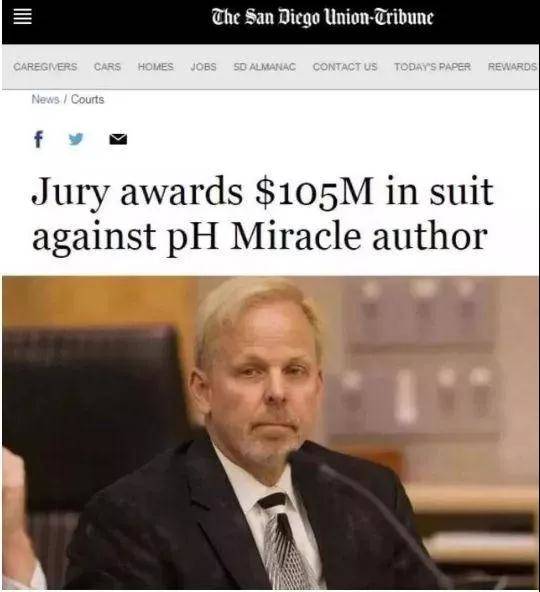
Task: Open Today's Paper link
Action: click(432, 67)
